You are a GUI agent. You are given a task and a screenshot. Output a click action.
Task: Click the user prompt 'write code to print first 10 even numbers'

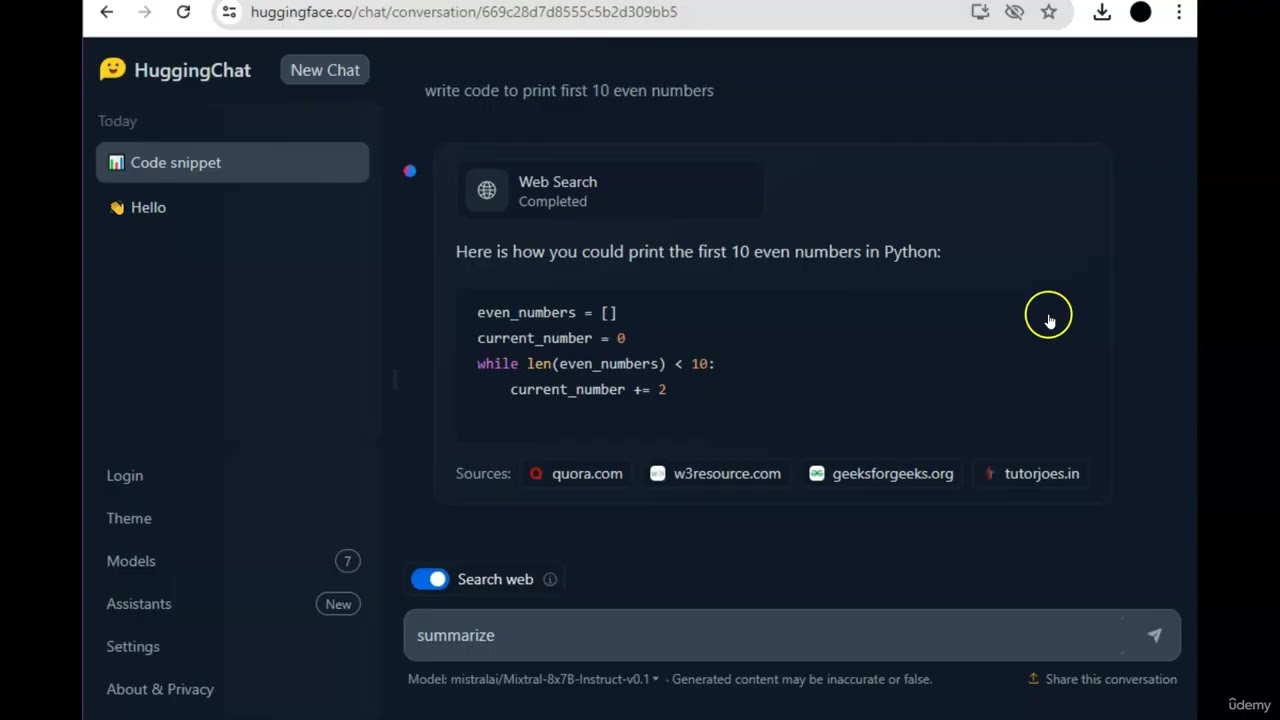569,90
